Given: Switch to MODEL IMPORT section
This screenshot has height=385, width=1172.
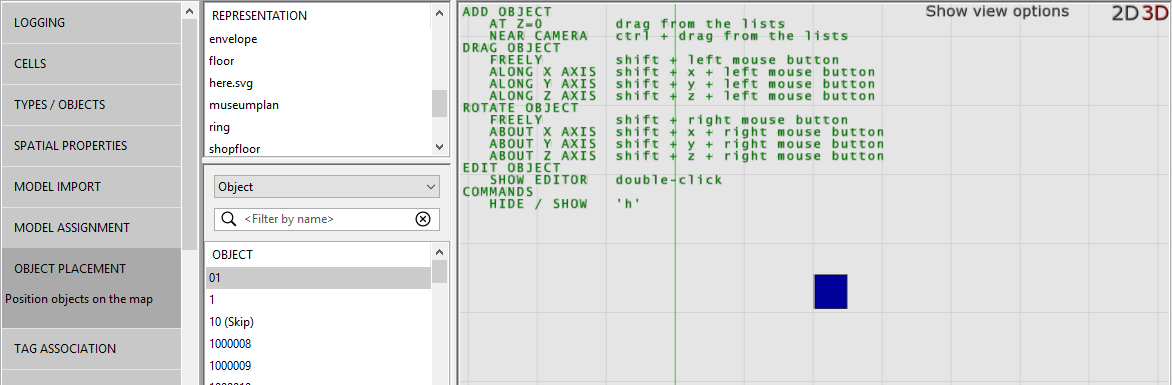Looking at the screenshot, I should point(91,187).
